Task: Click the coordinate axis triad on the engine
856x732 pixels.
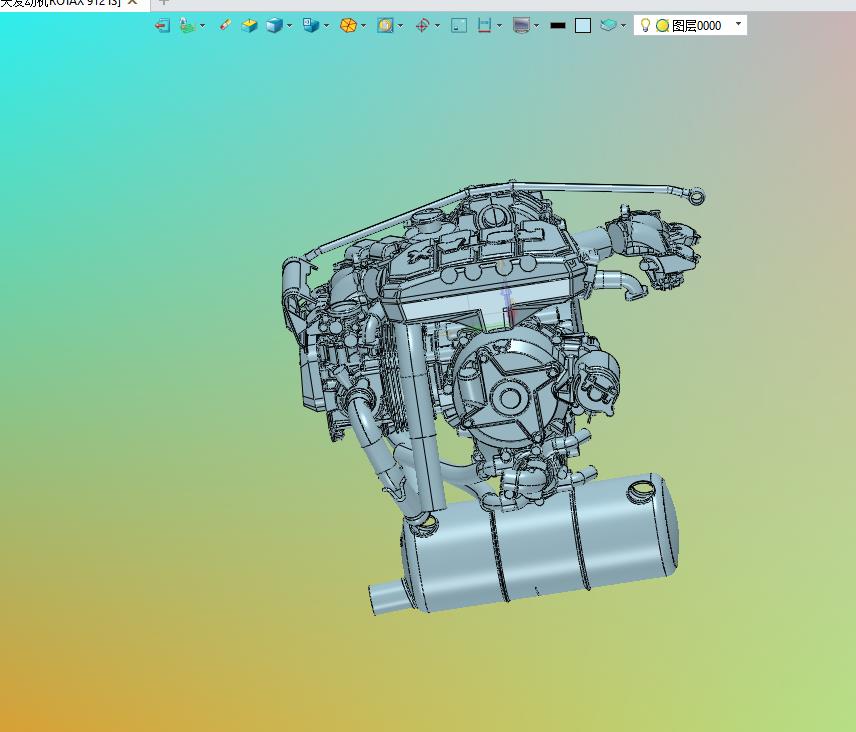Action: pos(507,308)
